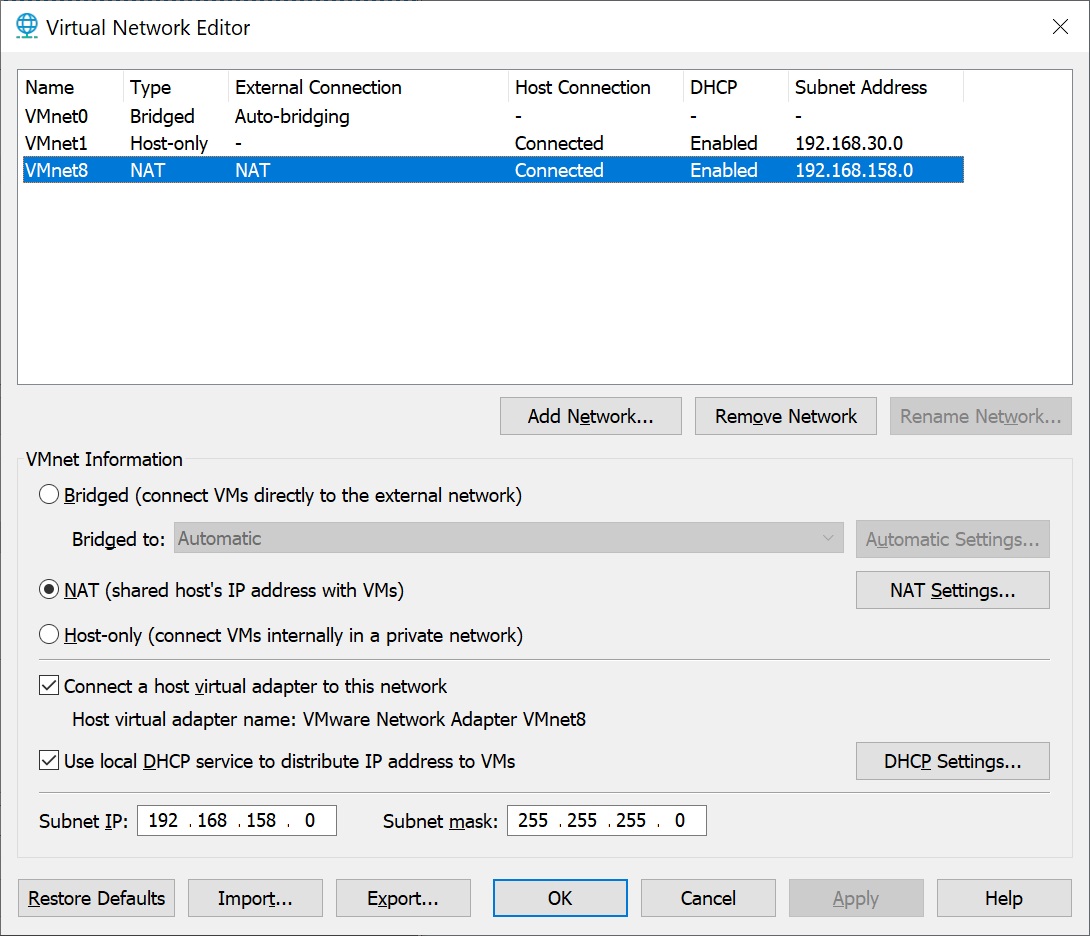Viewport: 1090px width, 936px height.
Task: Click the 192.168.158.0 subnet address cell
Action: pos(854,170)
